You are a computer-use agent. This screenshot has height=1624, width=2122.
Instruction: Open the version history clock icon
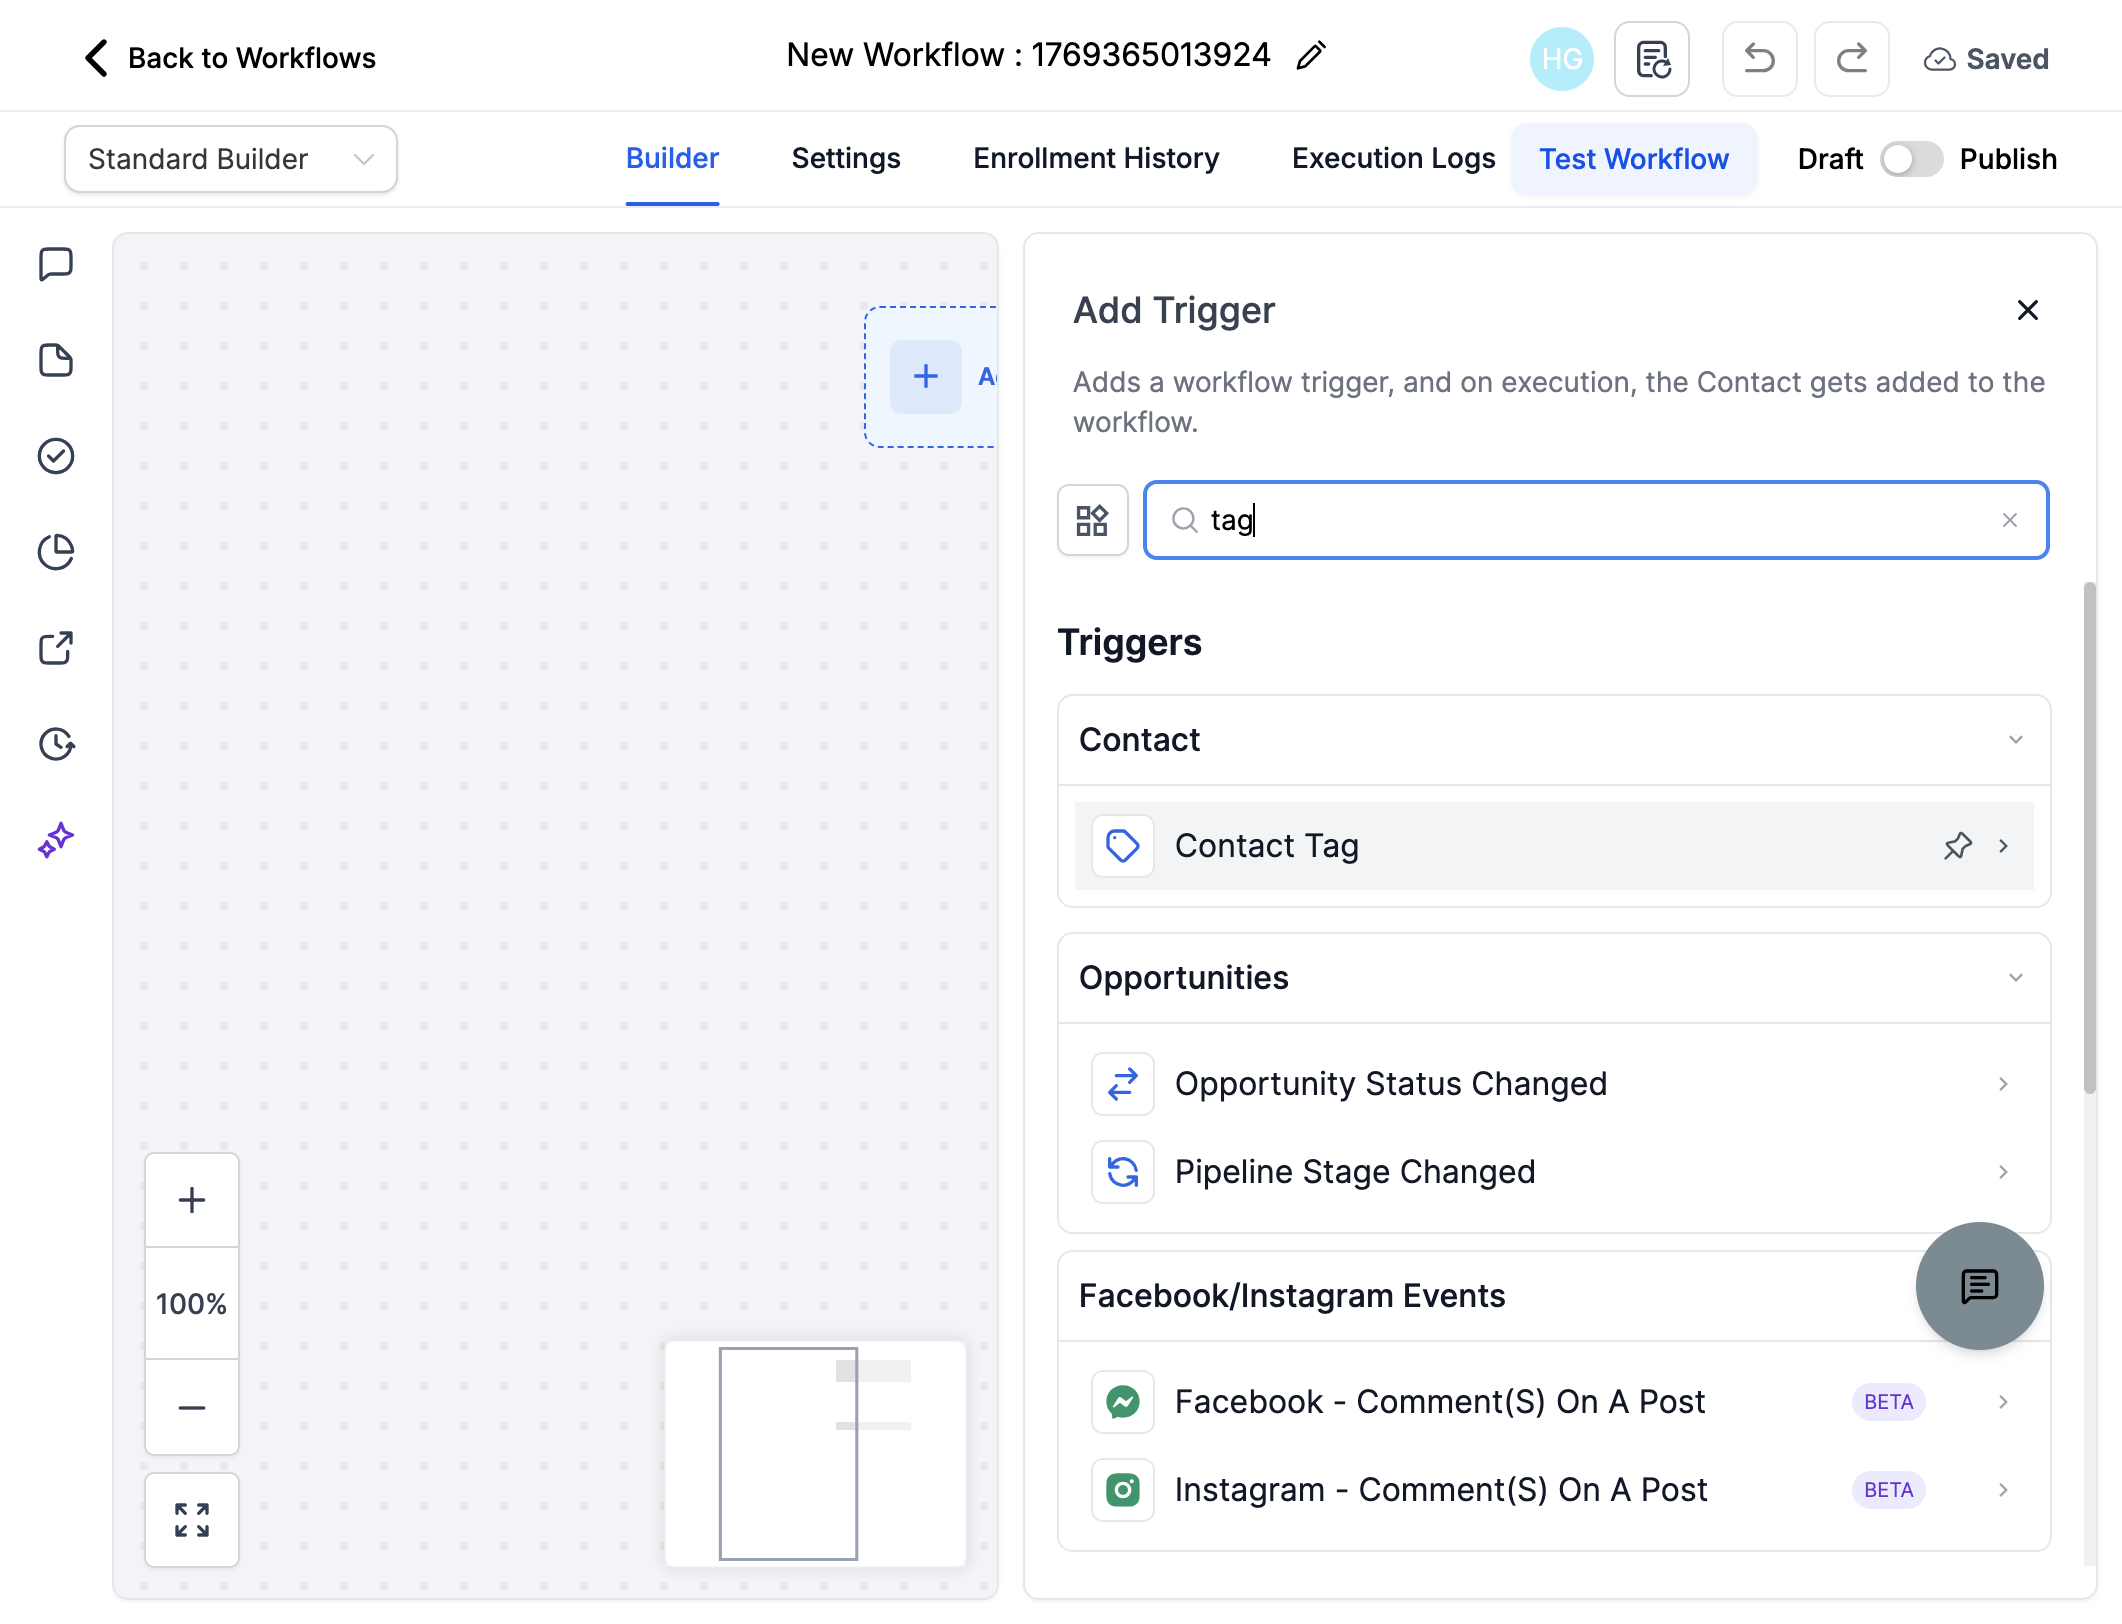pos(56,744)
